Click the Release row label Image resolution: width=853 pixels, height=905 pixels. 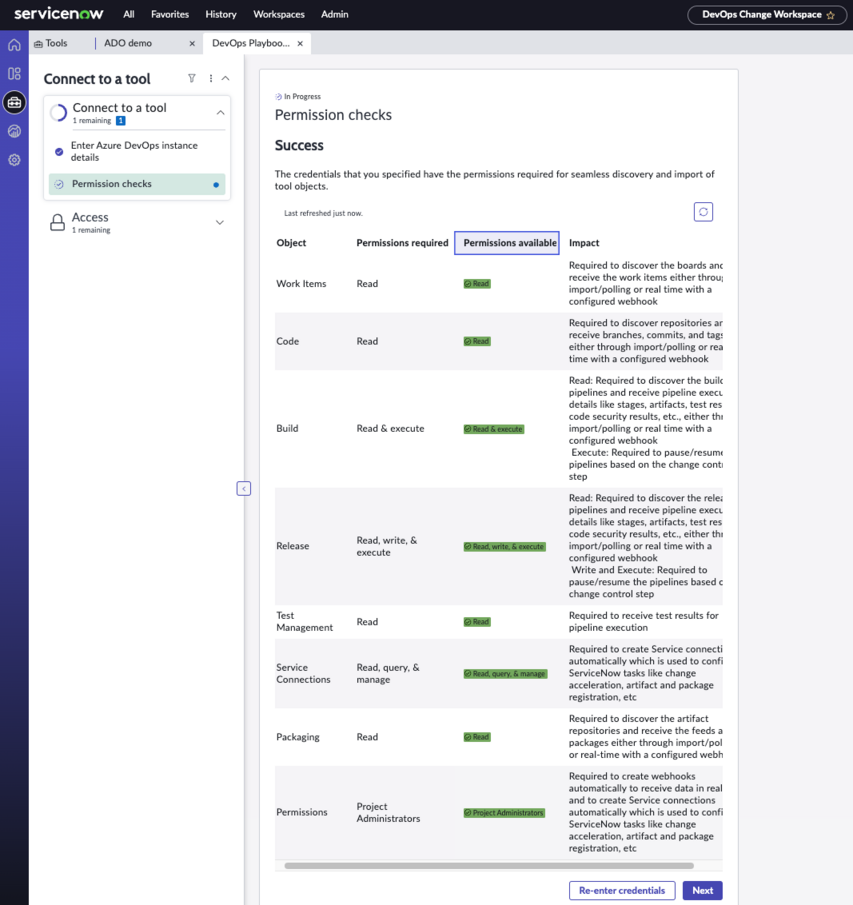tap(293, 546)
